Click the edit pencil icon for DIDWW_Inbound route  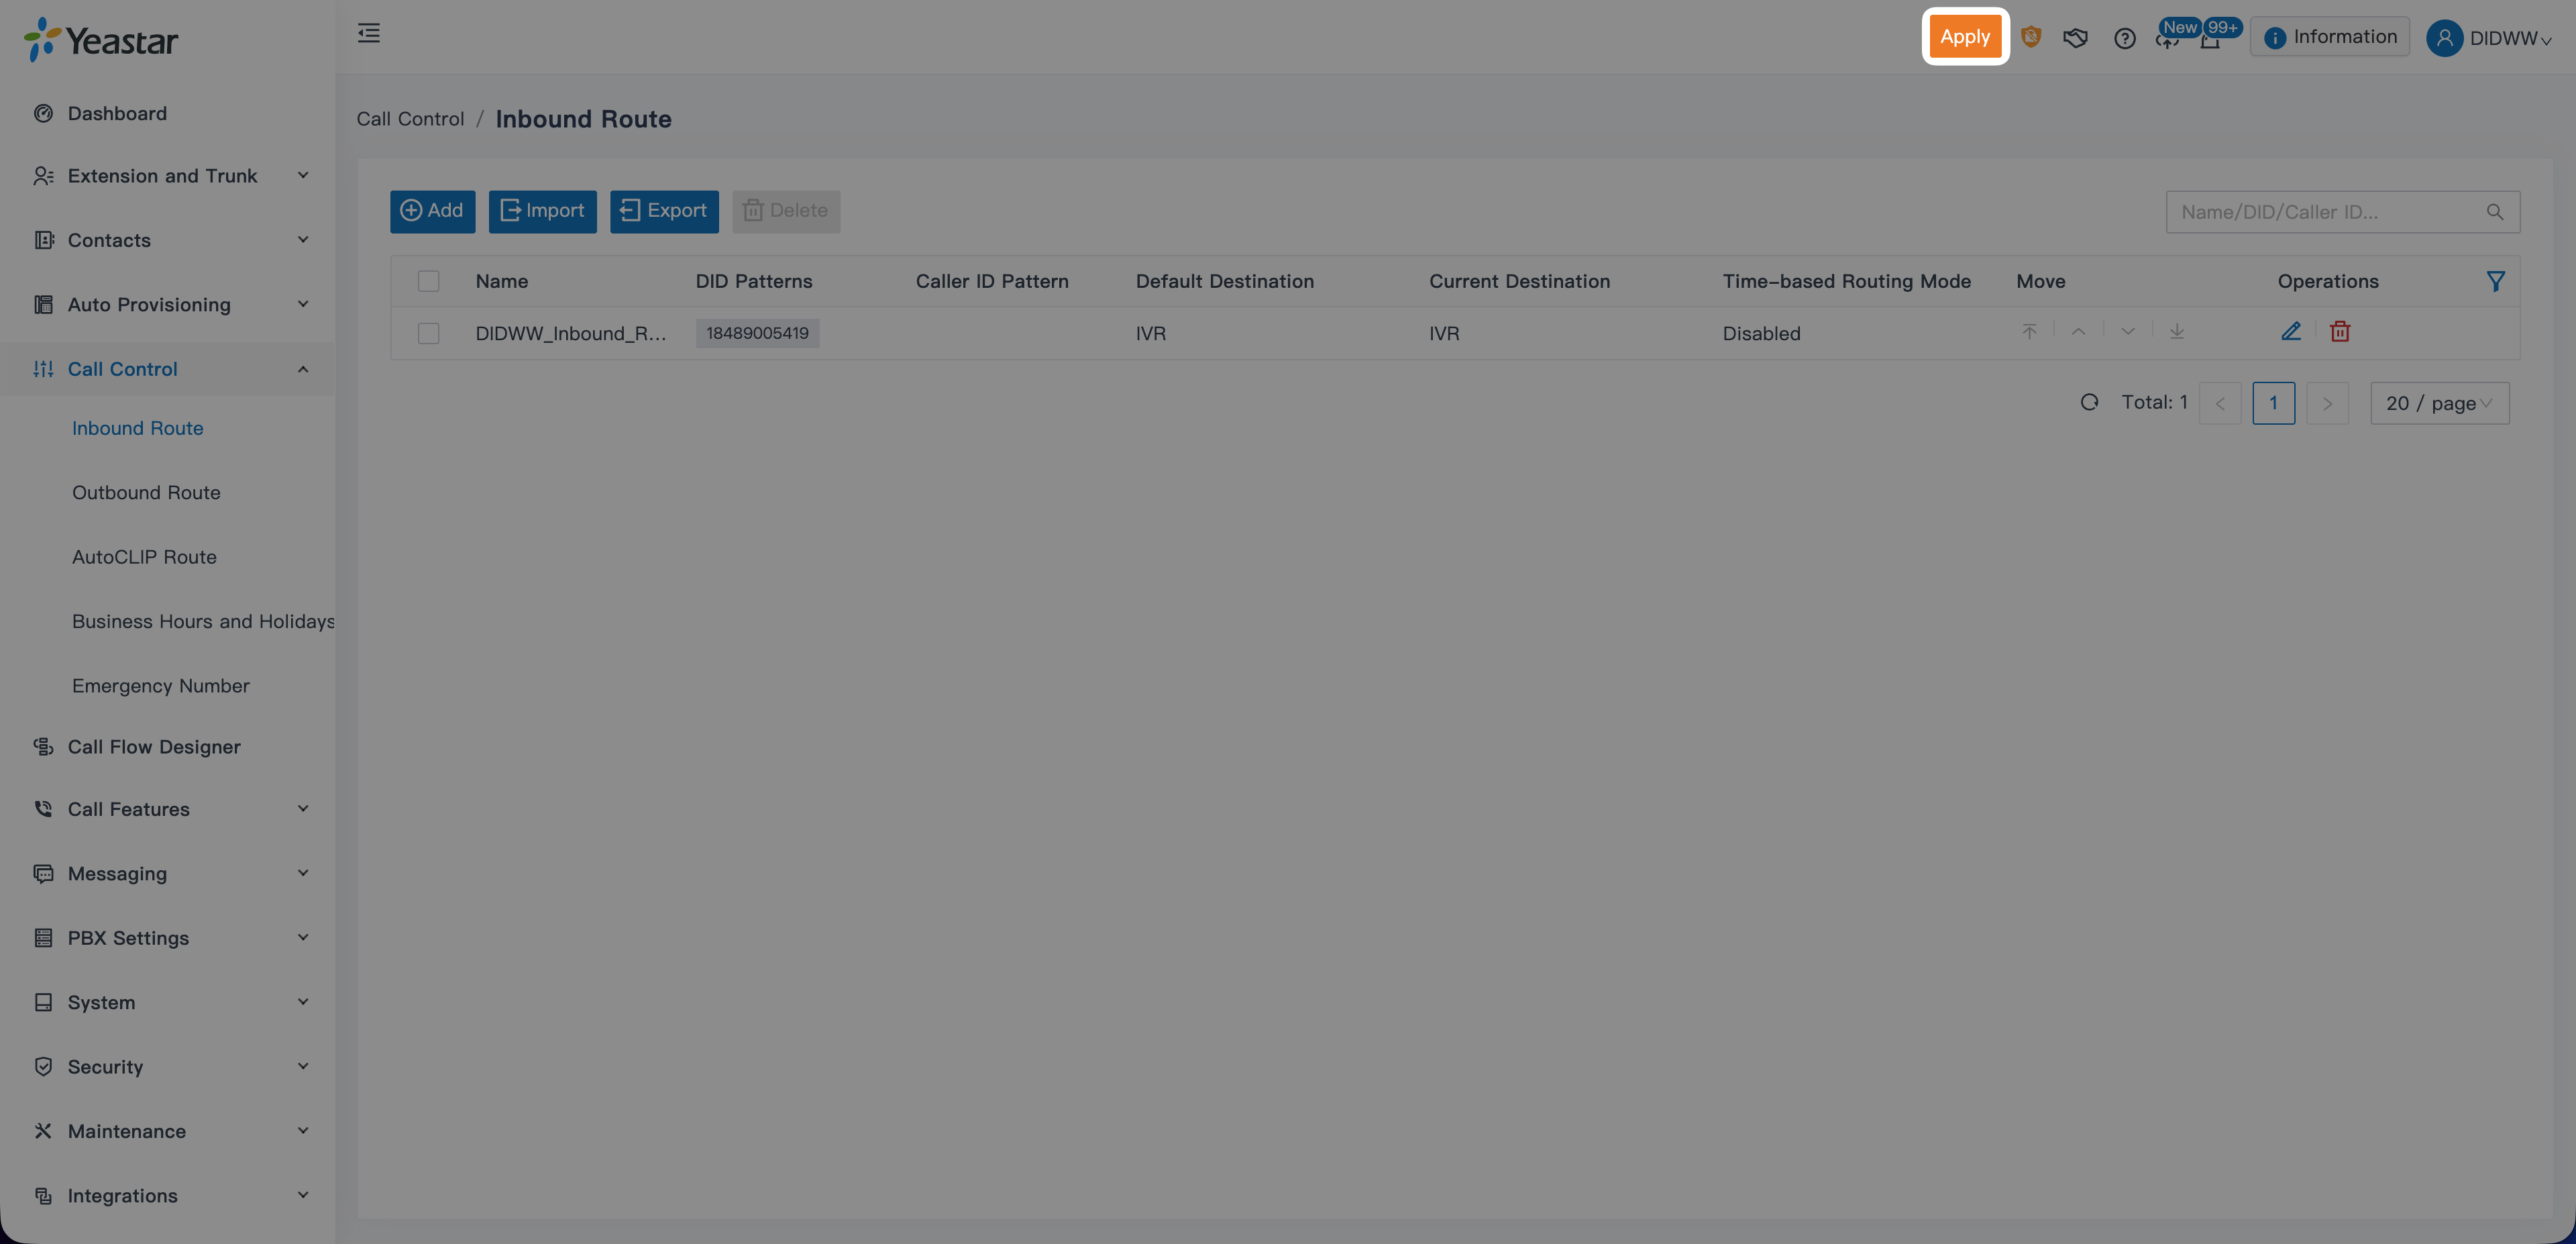pyautogui.click(x=2291, y=332)
